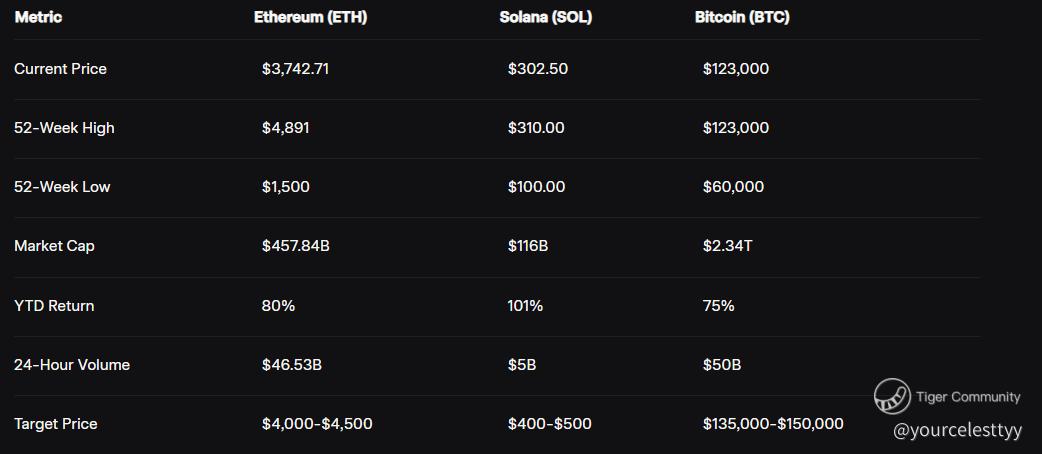The image size is (1042, 454).
Task: Click Ethereum's 24-hour volume $46.53B
Action: (x=292, y=365)
